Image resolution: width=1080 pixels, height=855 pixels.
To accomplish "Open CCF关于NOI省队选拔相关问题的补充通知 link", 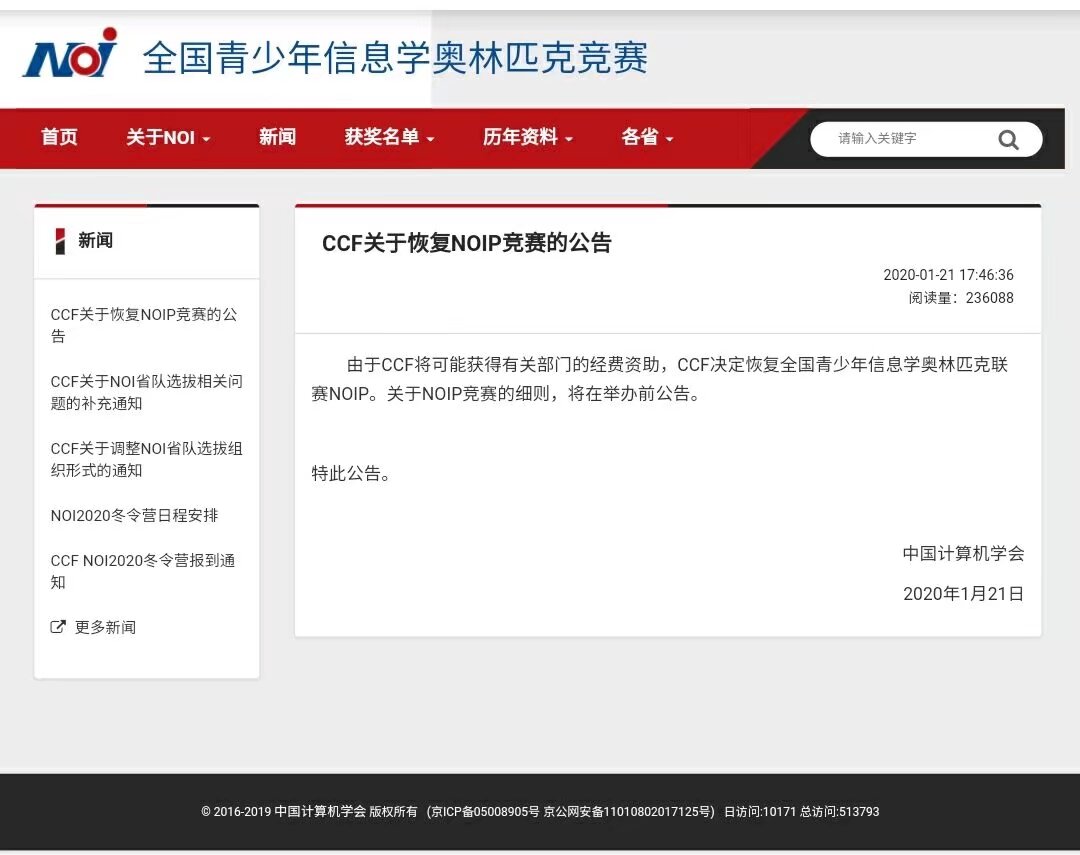I will [146, 392].
